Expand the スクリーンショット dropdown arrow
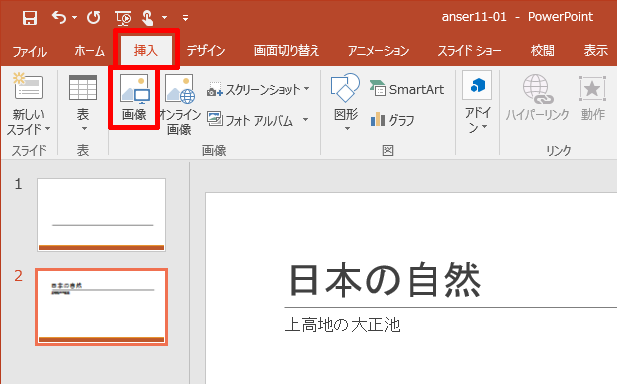 pyautogui.click(x=307, y=89)
